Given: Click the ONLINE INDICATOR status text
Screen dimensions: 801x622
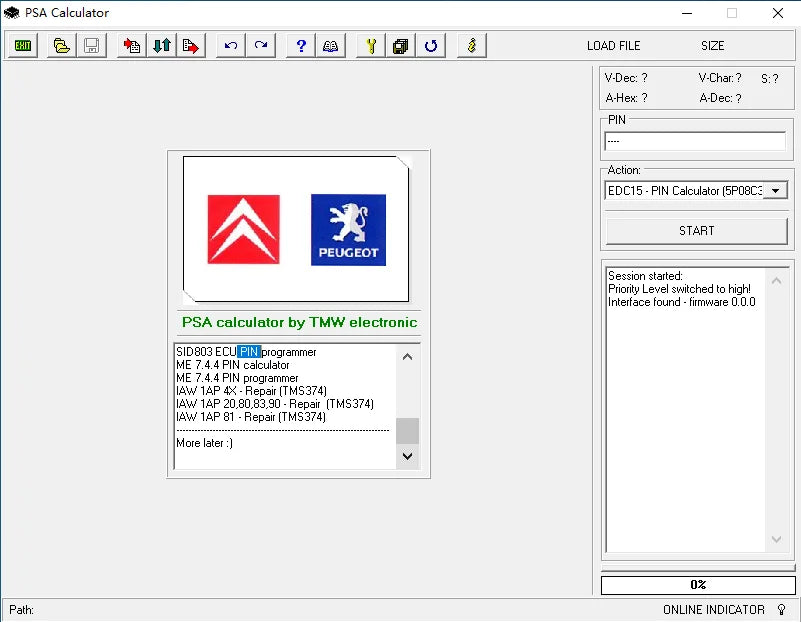Looking at the screenshot, I should coord(714,610).
